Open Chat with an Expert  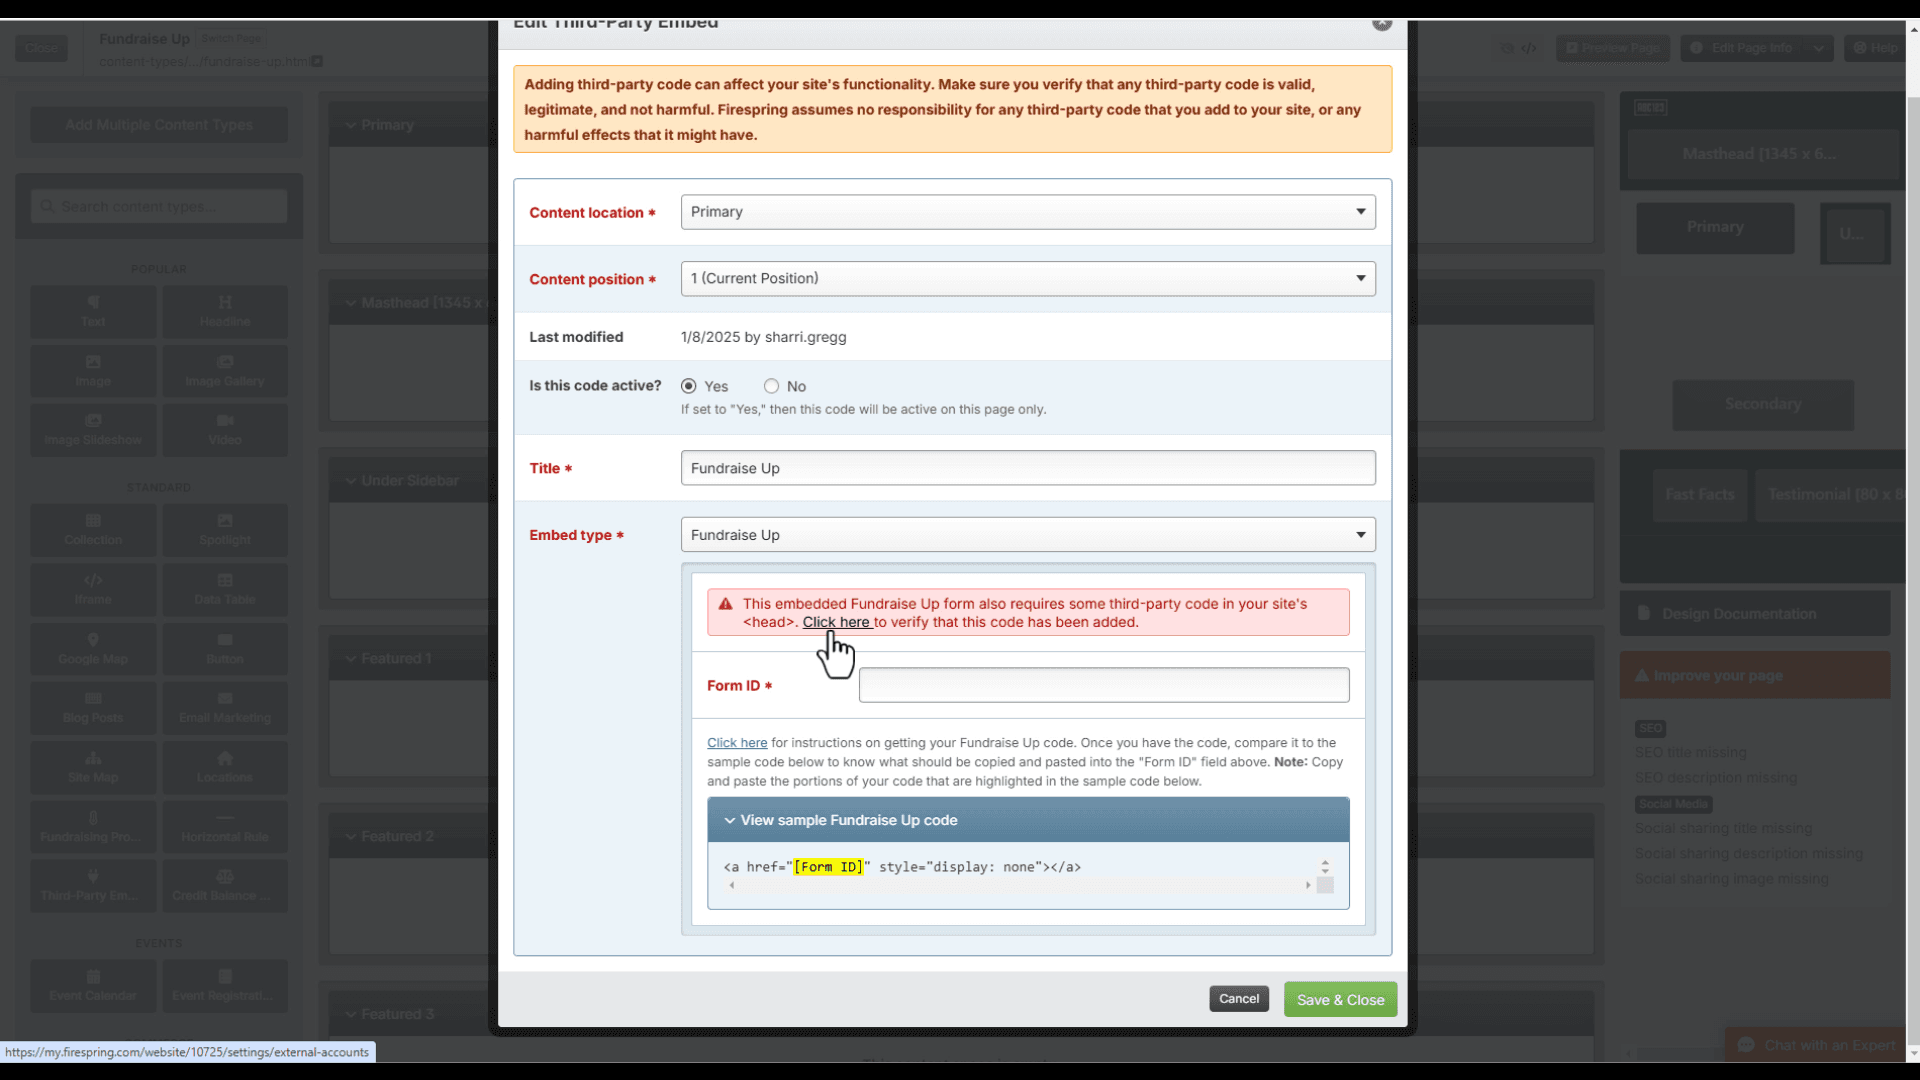[1818, 1045]
